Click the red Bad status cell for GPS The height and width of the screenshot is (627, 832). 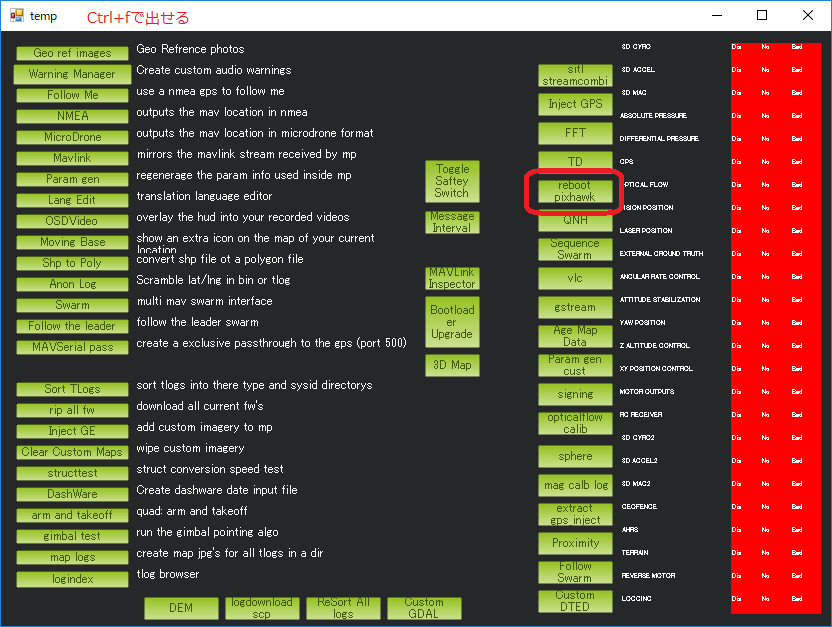click(795, 161)
